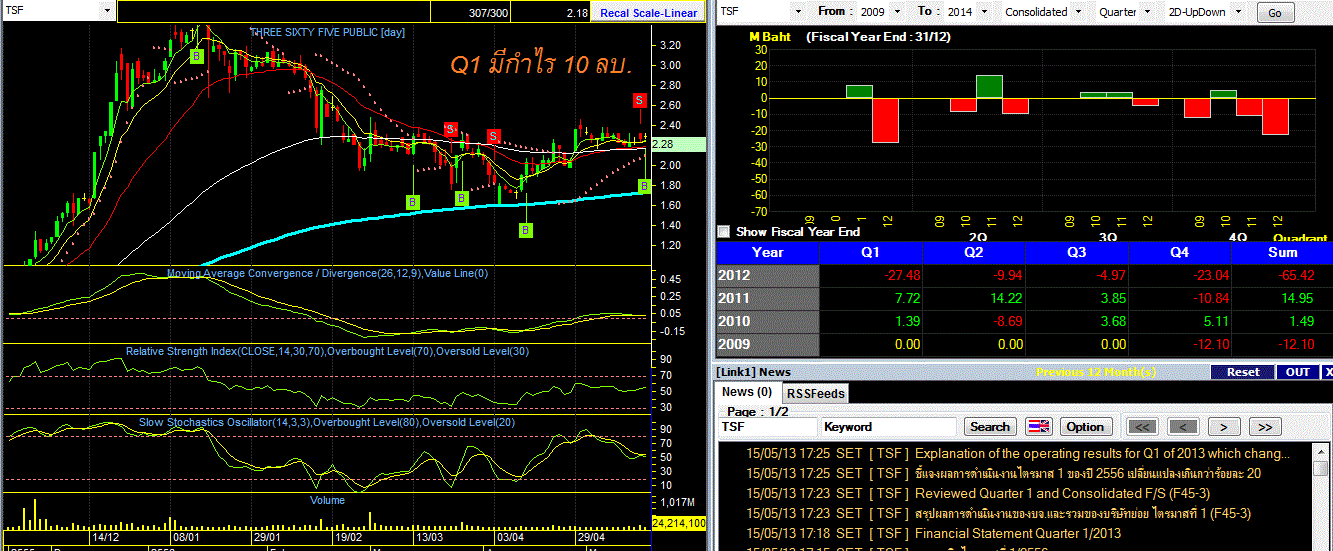Go to next news page with > button
The width and height of the screenshot is (1333, 551).
pyautogui.click(x=1224, y=427)
